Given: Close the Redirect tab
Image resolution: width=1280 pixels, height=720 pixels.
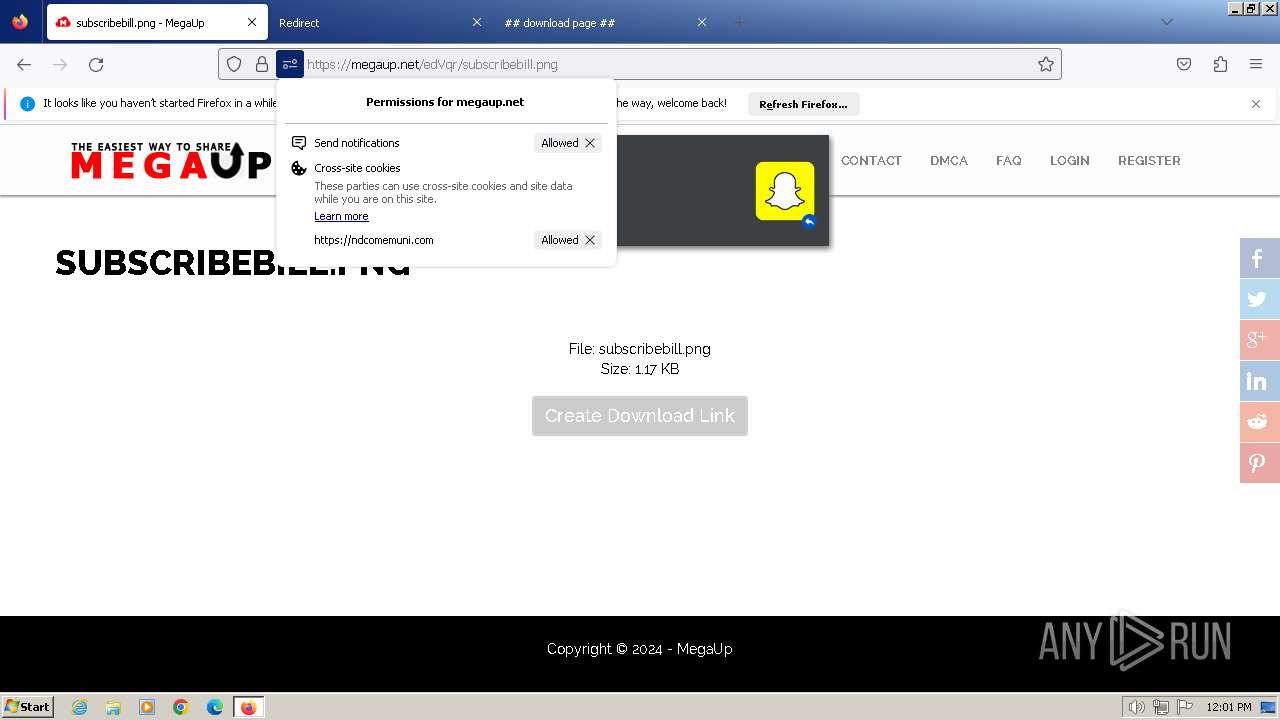Looking at the screenshot, I should pos(477,22).
